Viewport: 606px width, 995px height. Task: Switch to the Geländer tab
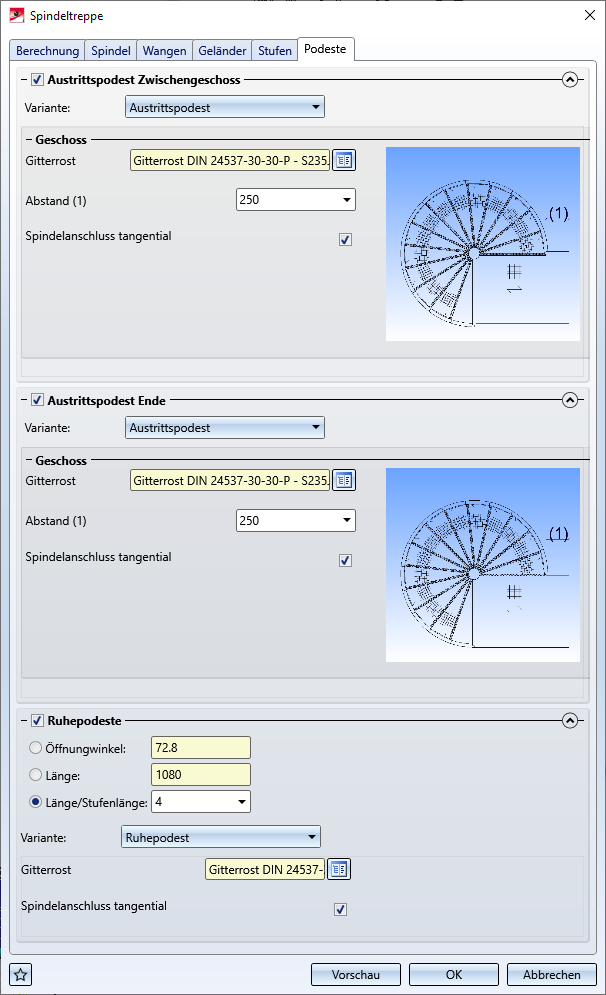pyautogui.click(x=223, y=50)
